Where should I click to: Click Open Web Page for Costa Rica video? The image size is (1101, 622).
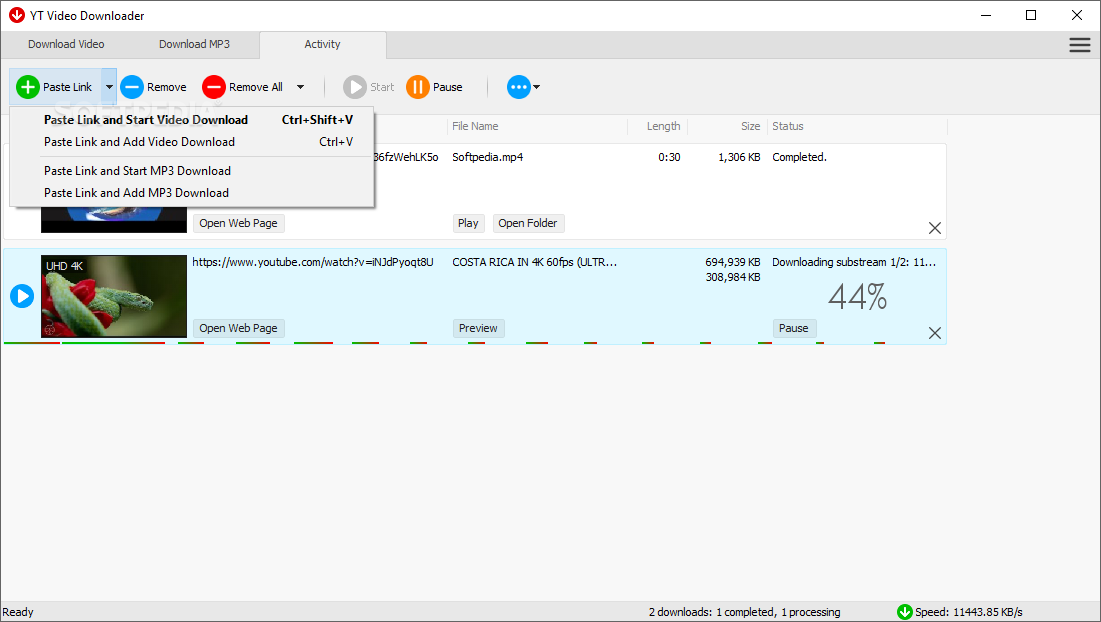coord(239,328)
